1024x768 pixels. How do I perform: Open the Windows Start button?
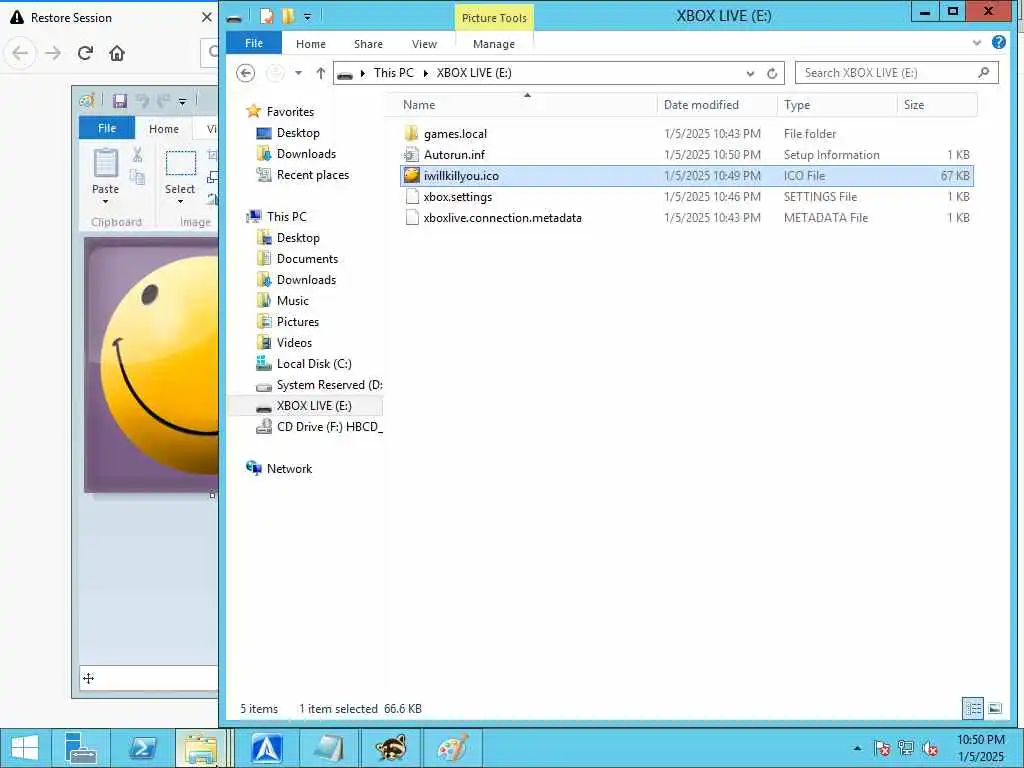25,748
